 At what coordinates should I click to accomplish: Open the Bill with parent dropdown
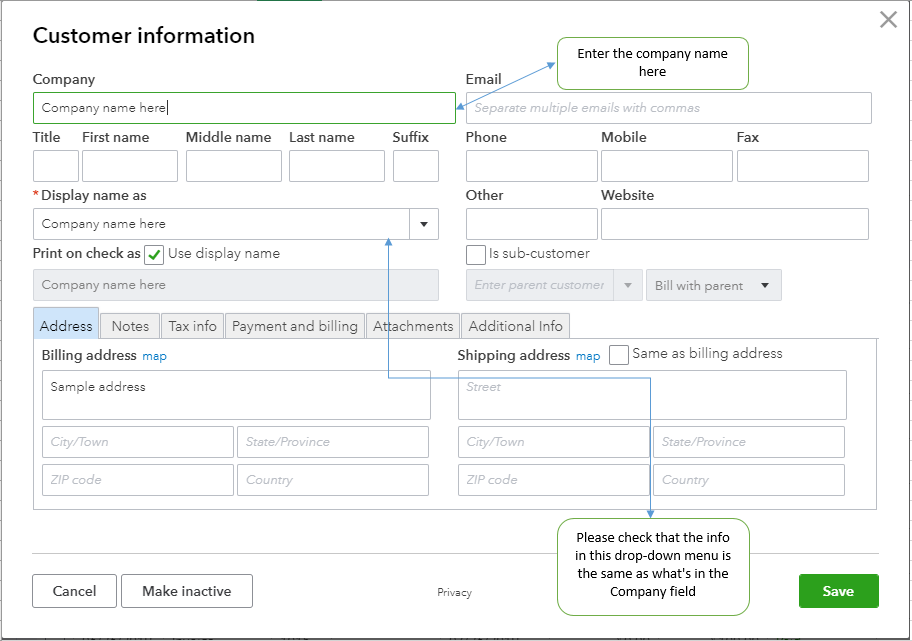pyautogui.click(x=713, y=285)
